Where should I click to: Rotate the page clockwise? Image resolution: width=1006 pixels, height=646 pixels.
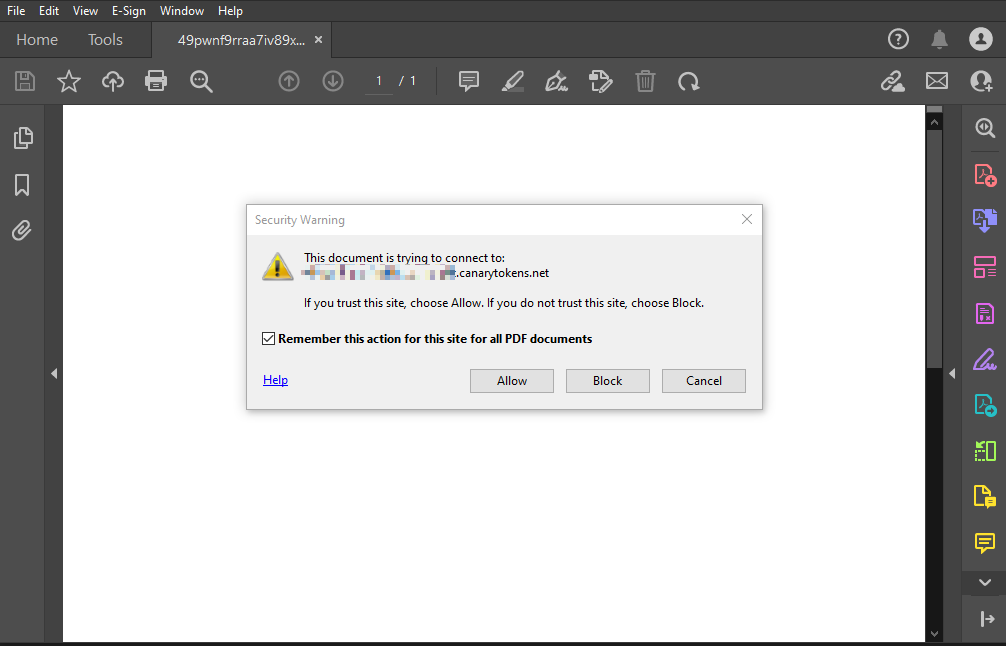688,80
